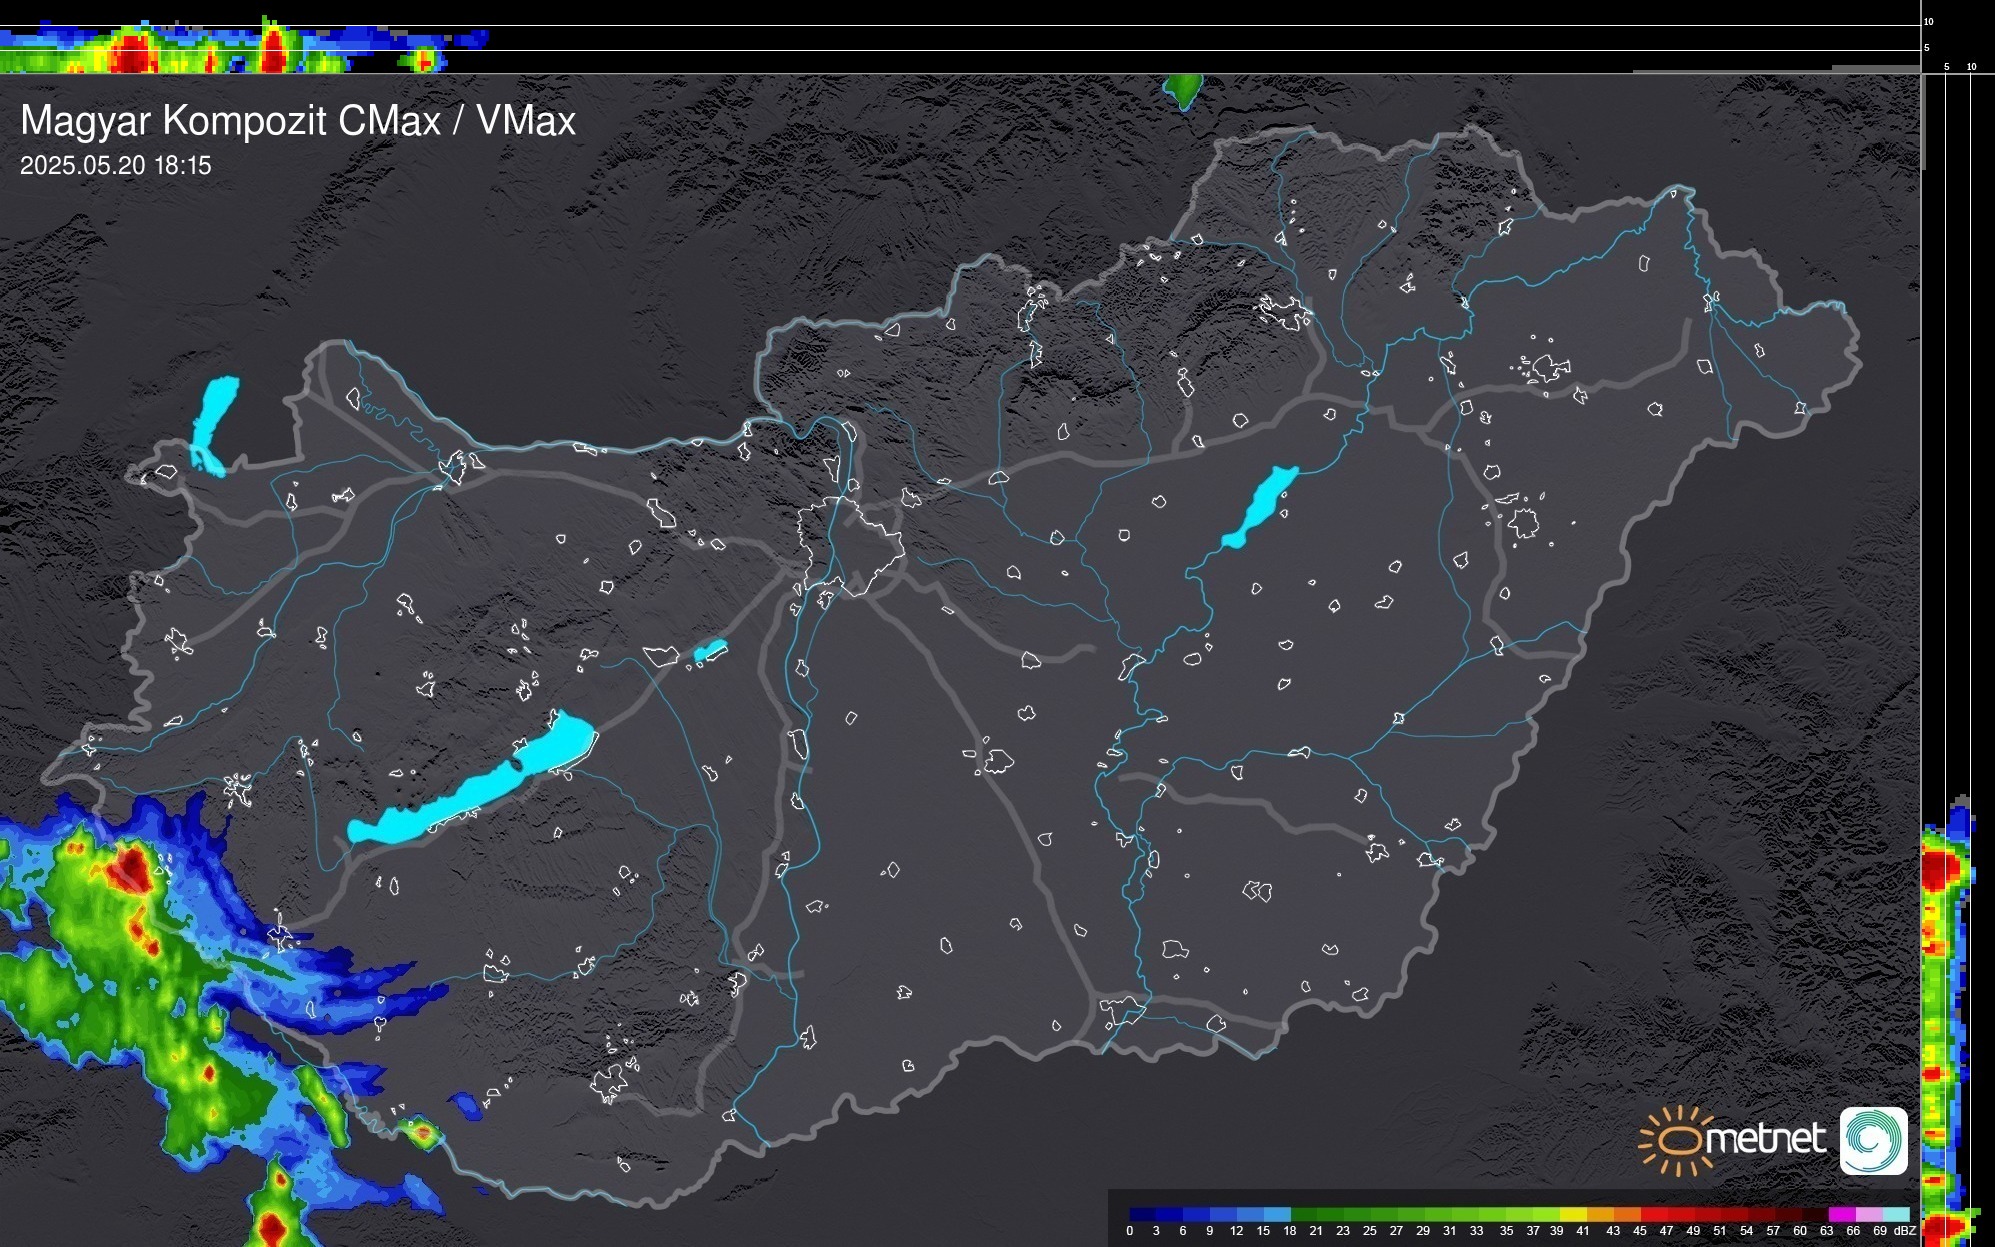Click the bright red 45 dBZ legend swatch

(x=1653, y=1214)
